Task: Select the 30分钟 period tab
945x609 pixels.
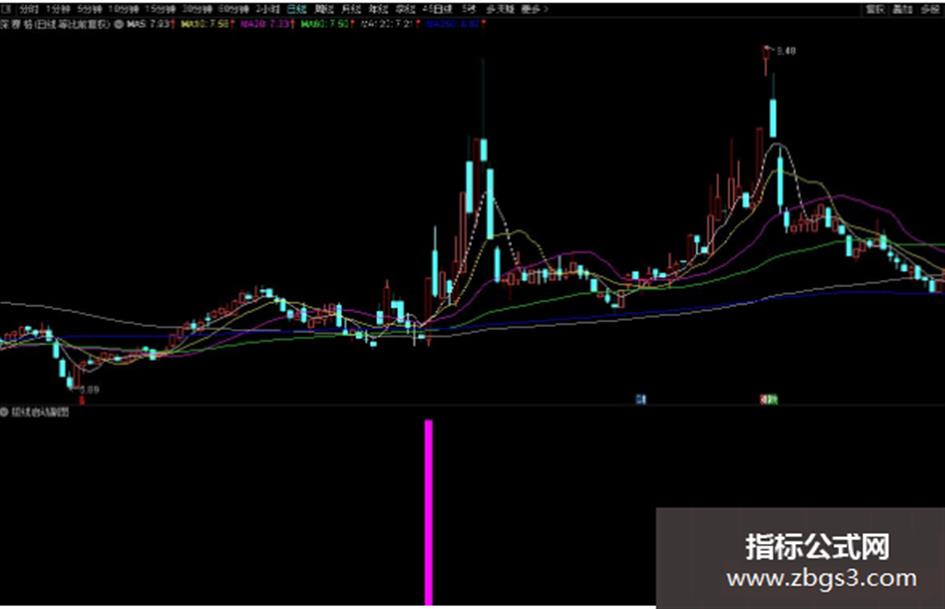Action: click(x=198, y=10)
